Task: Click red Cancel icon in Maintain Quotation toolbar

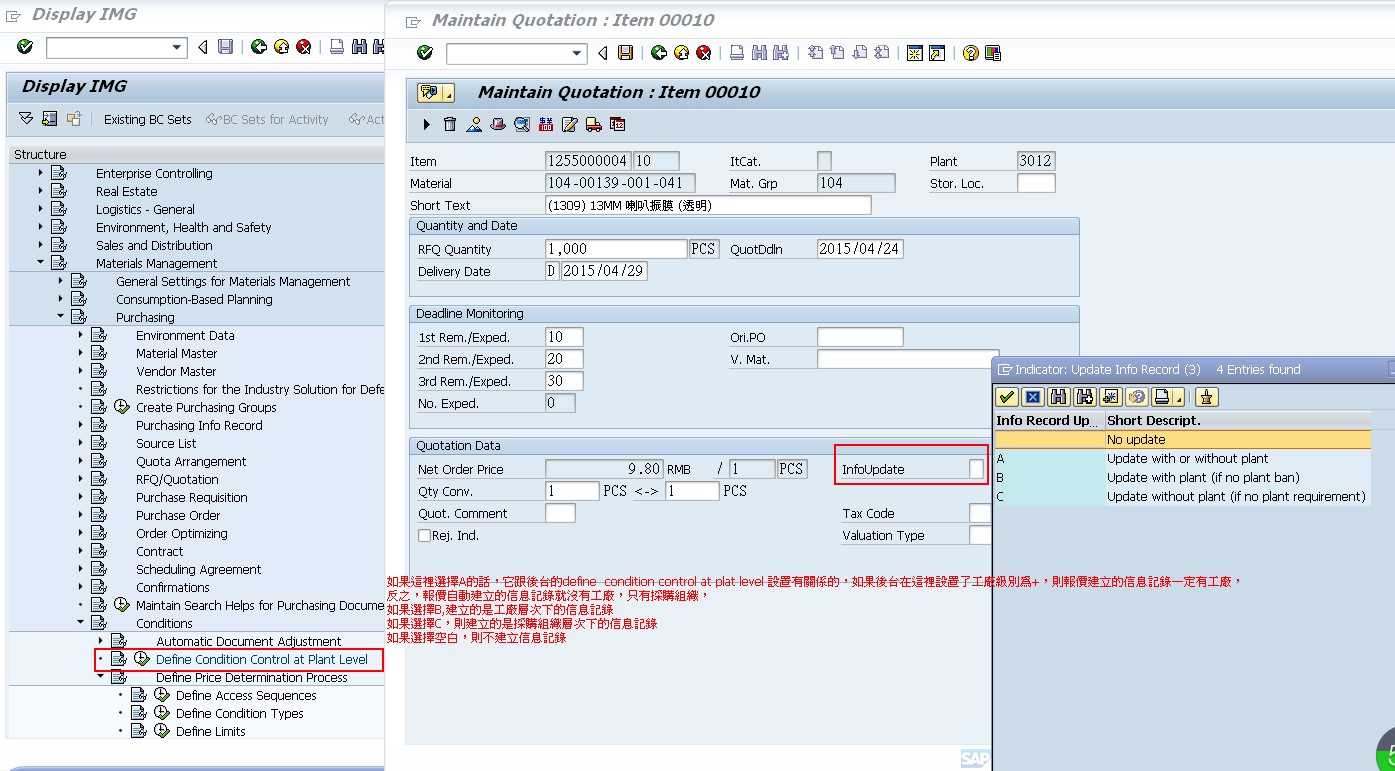Action: pyautogui.click(x=704, y=53)
